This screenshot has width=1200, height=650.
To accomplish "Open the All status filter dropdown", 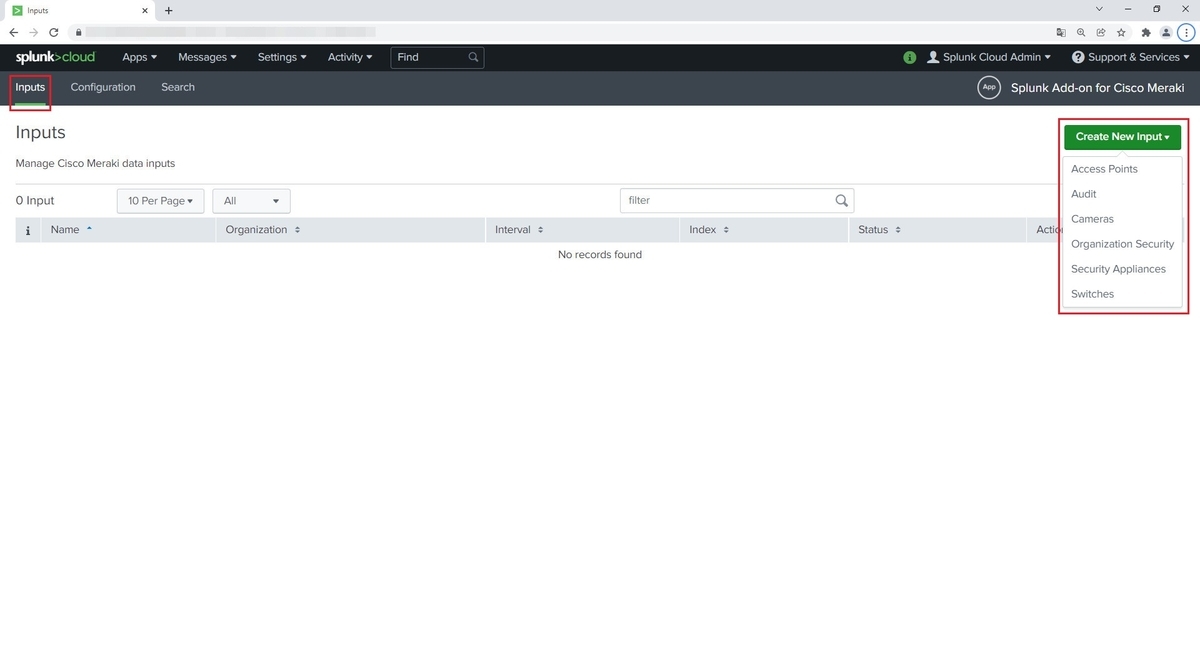I will coord(250,200).
